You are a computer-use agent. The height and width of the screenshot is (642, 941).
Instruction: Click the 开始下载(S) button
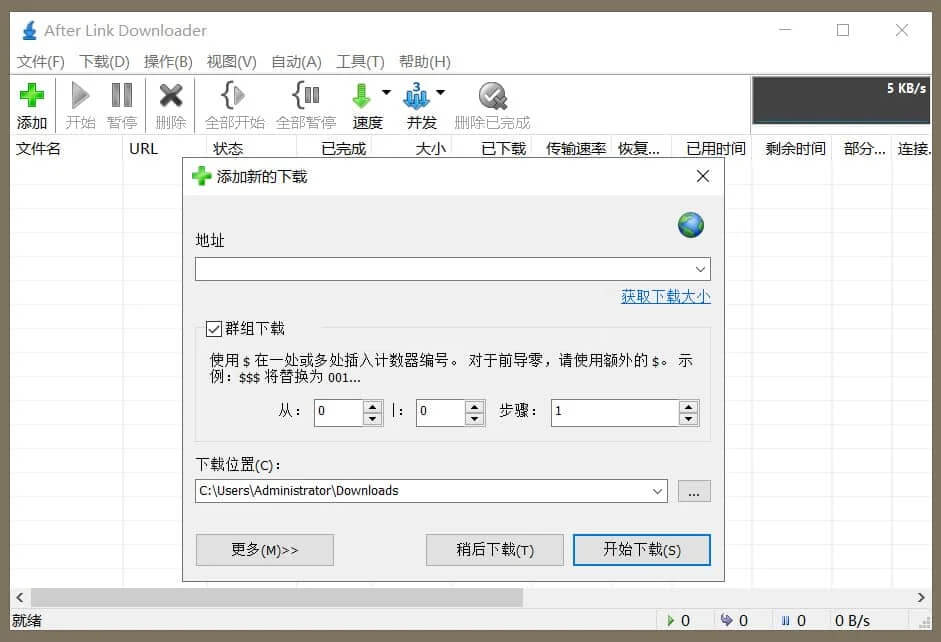(x=642, y=549)
